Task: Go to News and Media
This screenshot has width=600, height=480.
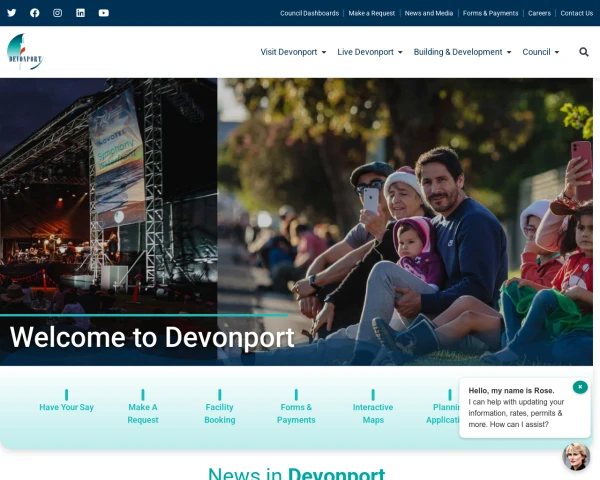Action: tap(429, 13)
